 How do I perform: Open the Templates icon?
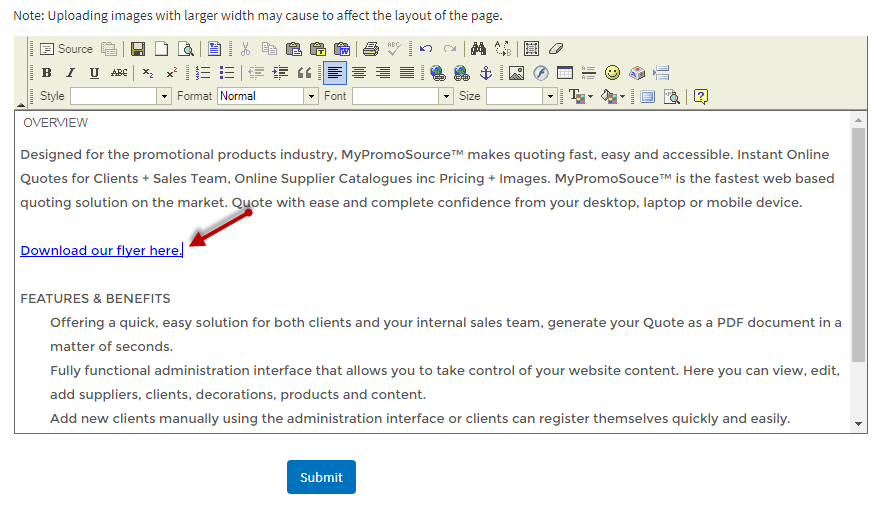(214, 49)
